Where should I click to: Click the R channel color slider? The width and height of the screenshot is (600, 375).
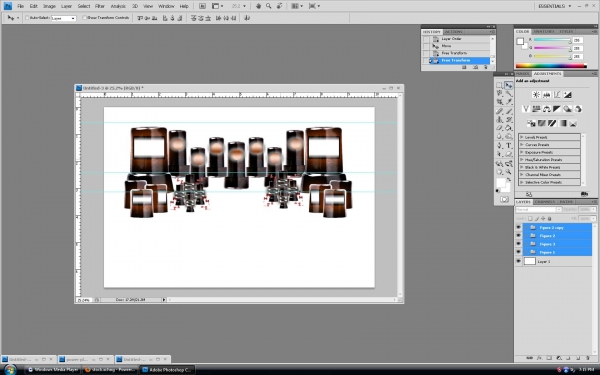click(552, 40)
